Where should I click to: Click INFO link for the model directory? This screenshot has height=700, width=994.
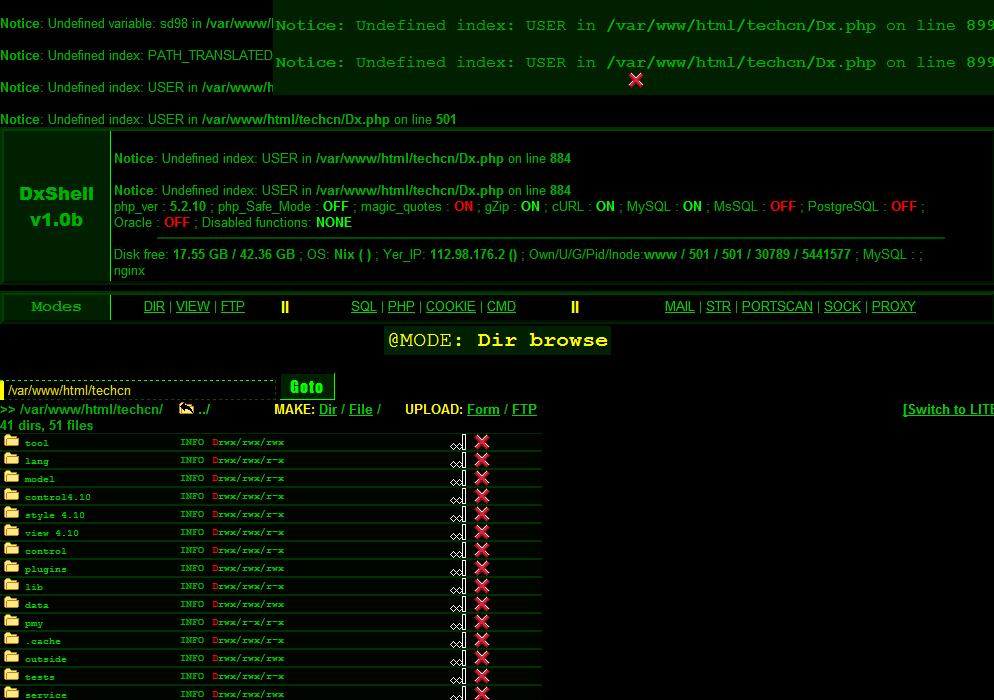click(x=192, y=478)
